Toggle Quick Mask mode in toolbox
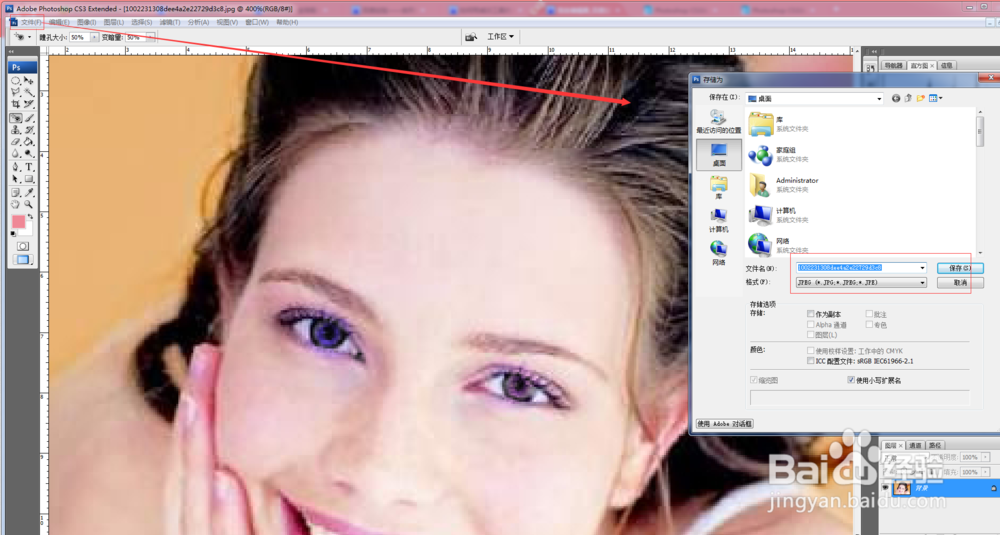Screen dimensions: 1000x535 click(22, 246)
